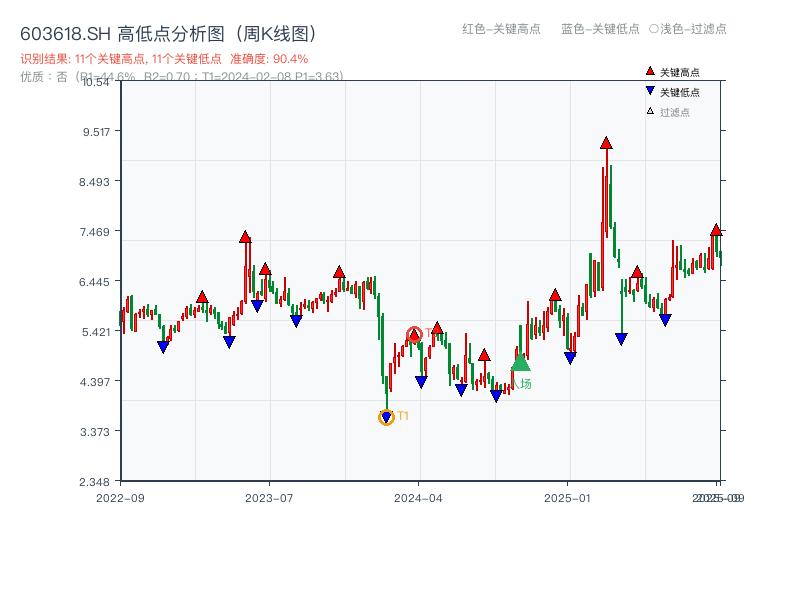Select the red 关键高点 triangle in the legend box
Screen dimensions: 800x600
[x=649, y=71]
